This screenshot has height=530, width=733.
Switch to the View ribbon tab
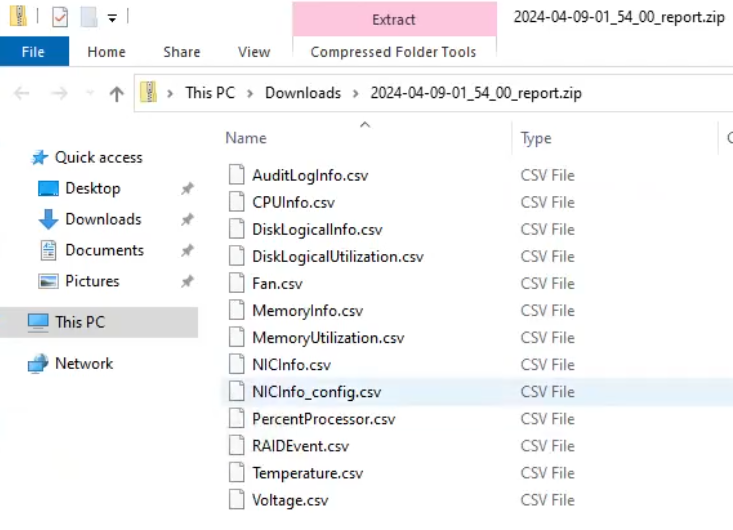254,52
